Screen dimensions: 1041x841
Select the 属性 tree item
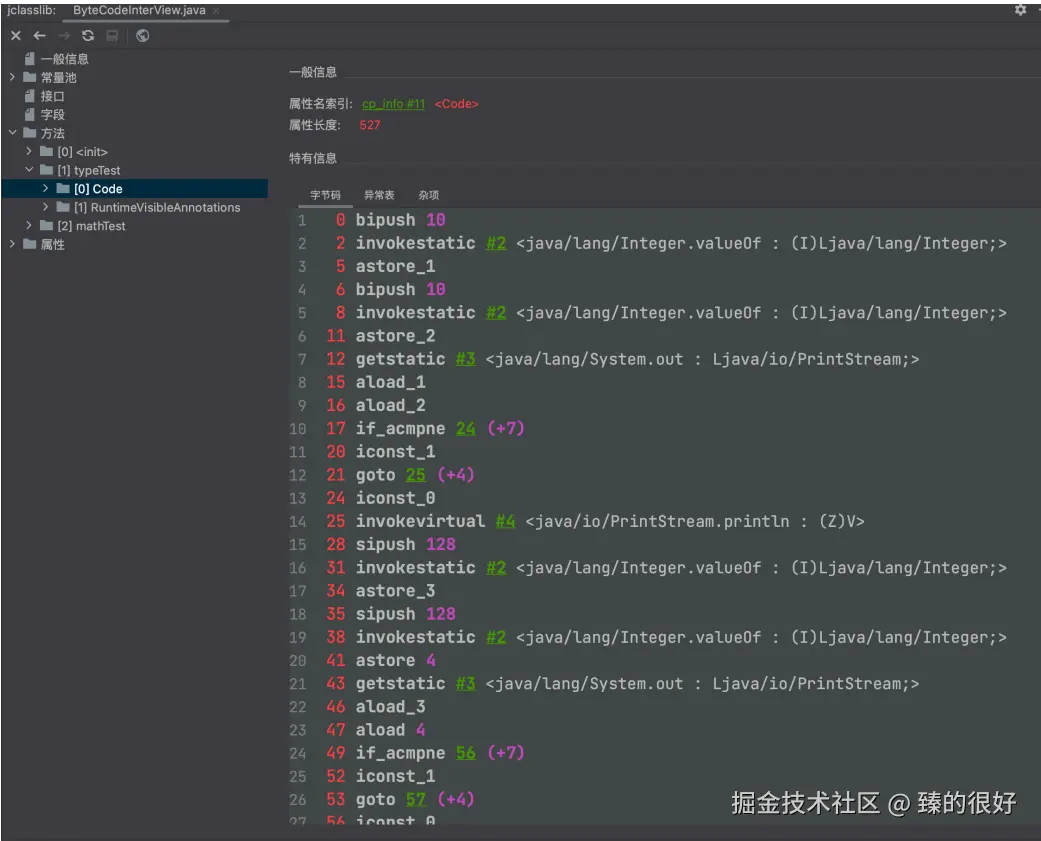click(x=52, y=245)
